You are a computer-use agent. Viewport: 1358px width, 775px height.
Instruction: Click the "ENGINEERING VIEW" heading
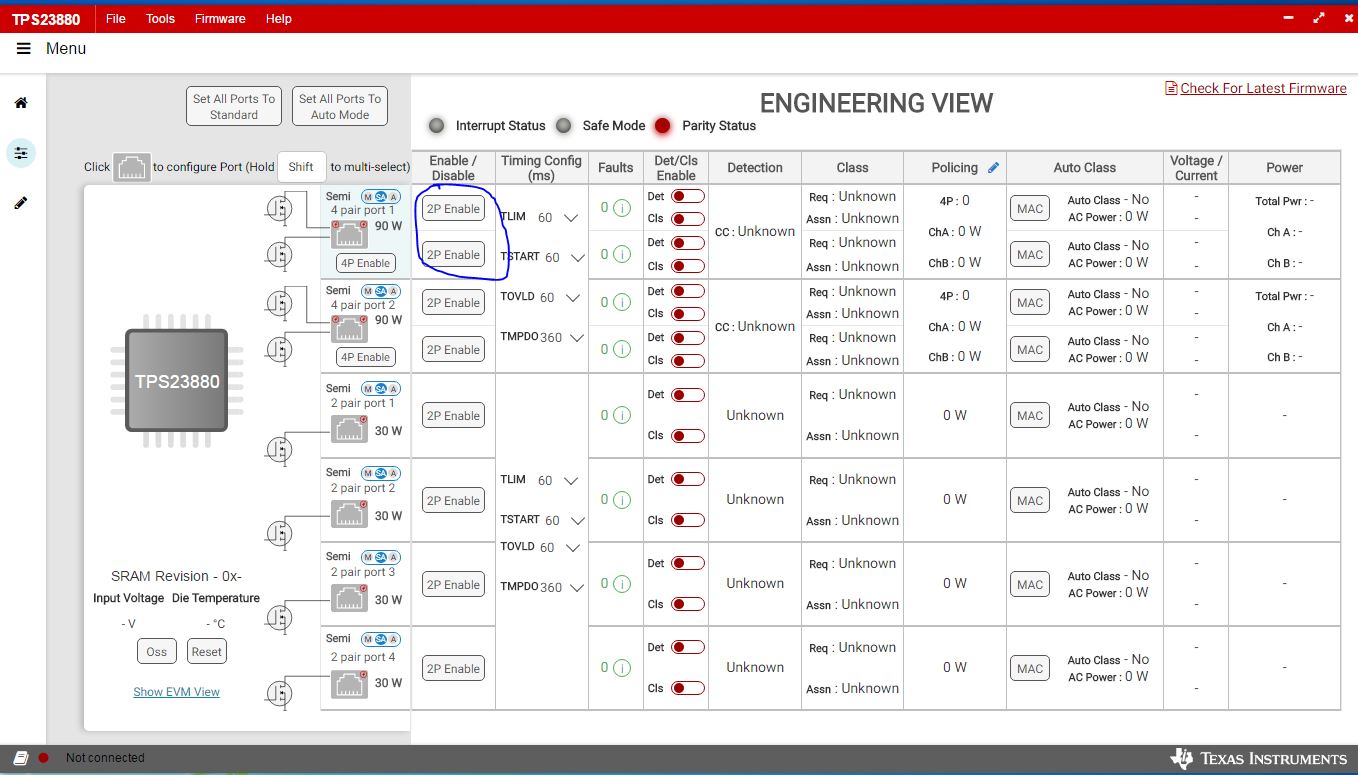click(877, 103)
